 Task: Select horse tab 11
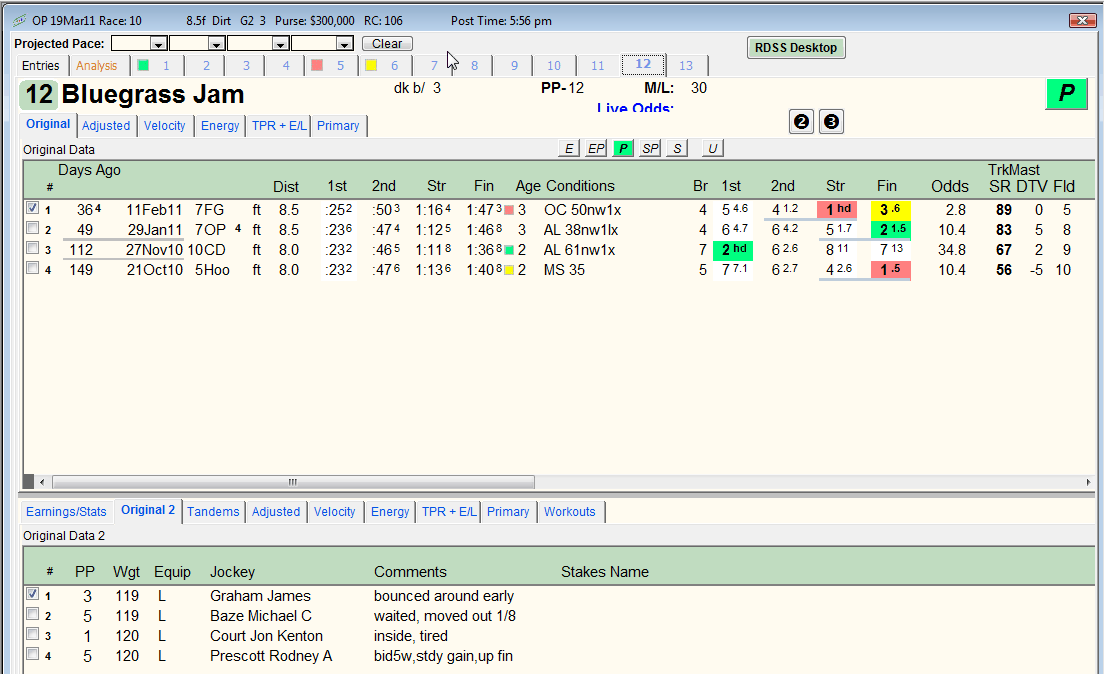click(598, 65)
